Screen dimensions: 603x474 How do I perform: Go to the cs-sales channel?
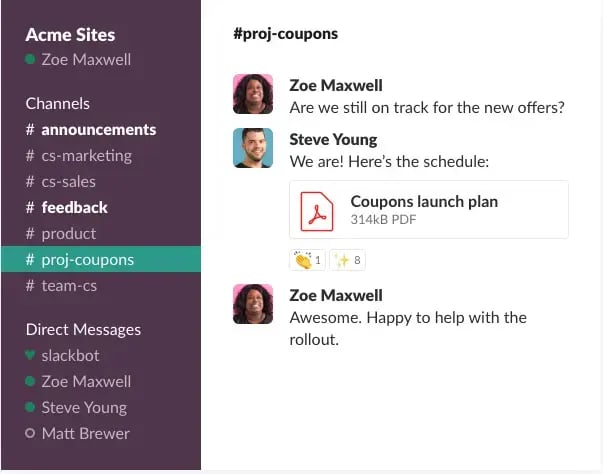tap(68, 181)
